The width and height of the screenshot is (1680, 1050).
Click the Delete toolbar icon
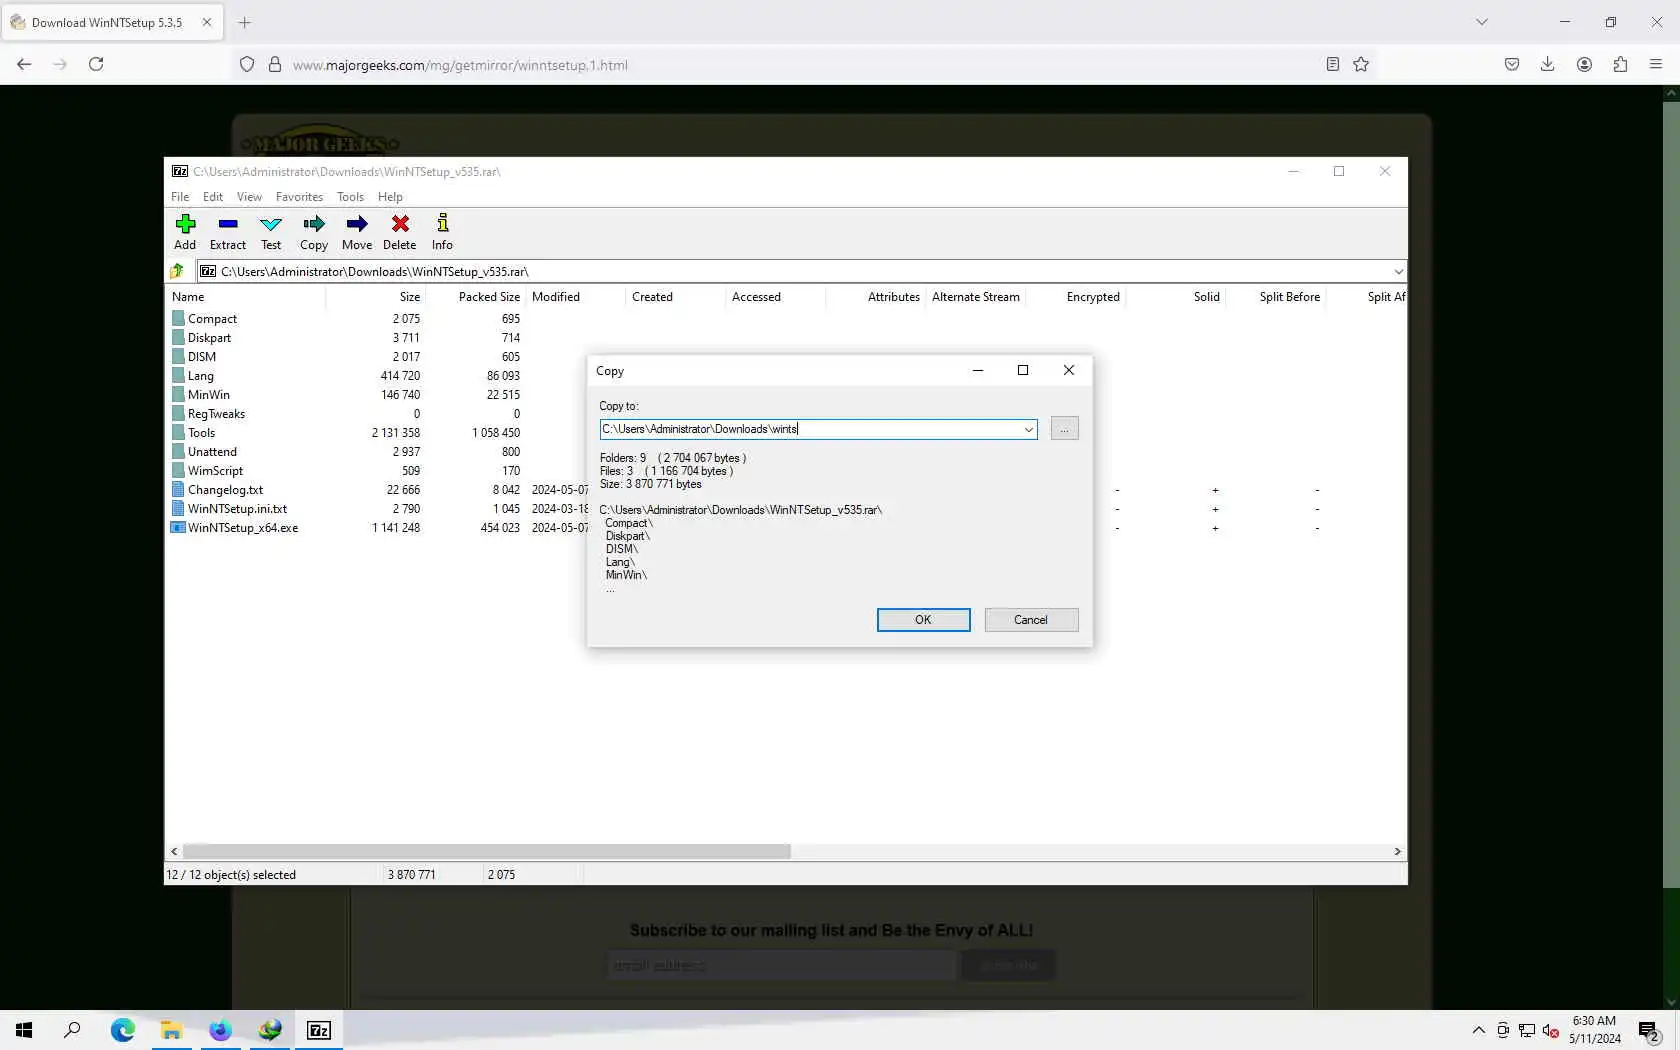400,232
